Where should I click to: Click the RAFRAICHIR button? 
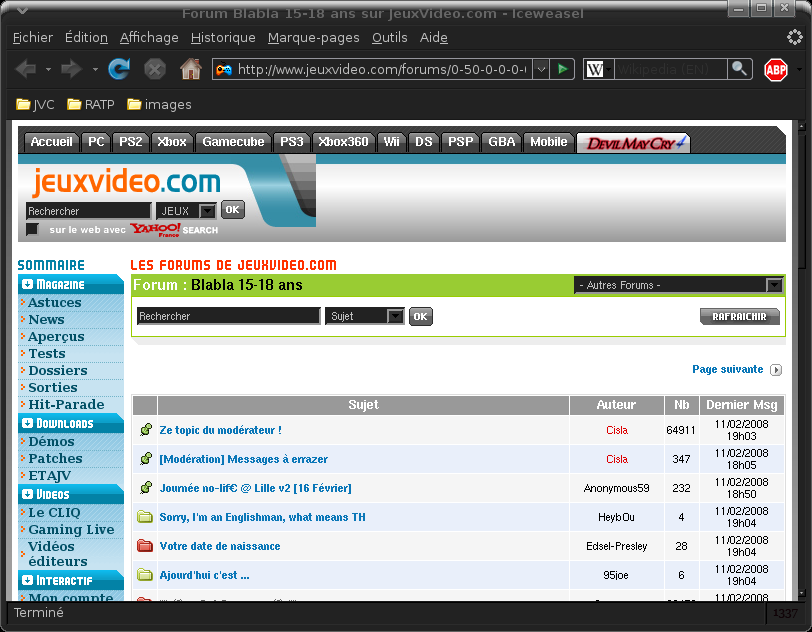[x=740, y=317]
